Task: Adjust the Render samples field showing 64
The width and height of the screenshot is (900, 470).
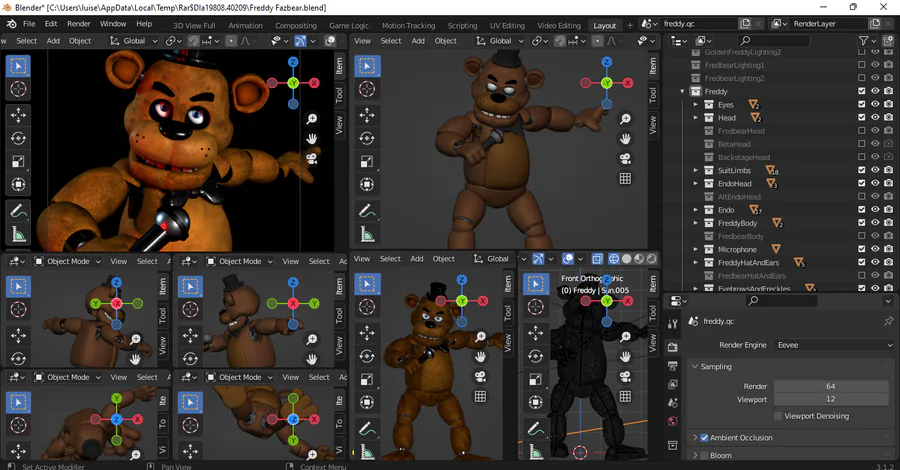Action: coord(831,386)
